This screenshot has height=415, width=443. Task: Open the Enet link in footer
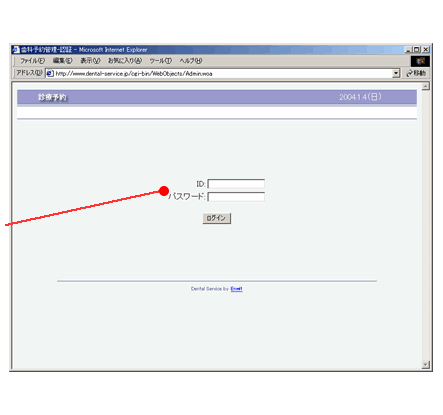coord(236,289)
